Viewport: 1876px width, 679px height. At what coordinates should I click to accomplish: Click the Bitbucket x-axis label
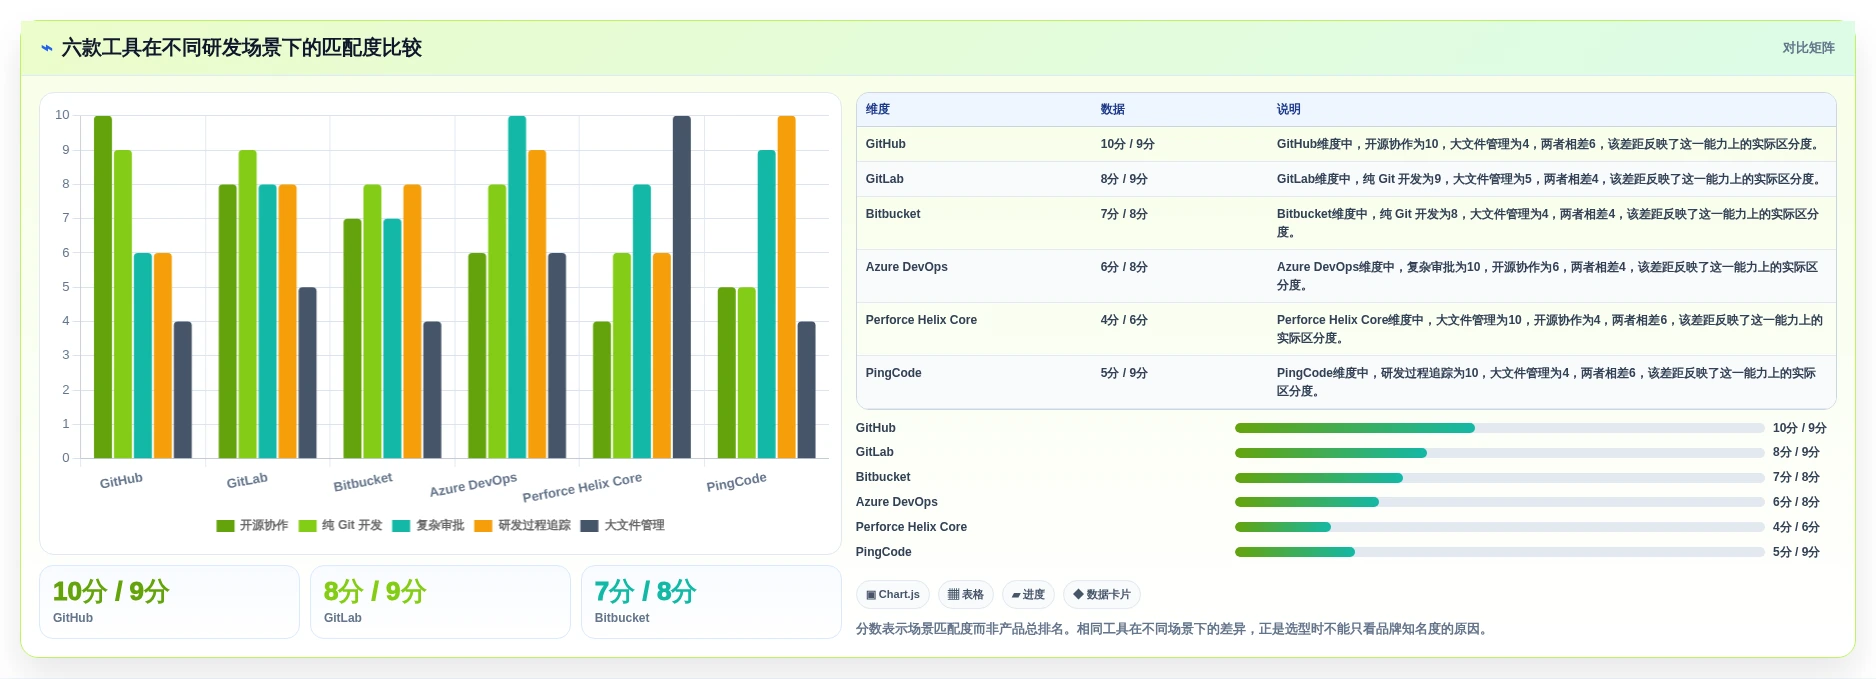(363, 482)
